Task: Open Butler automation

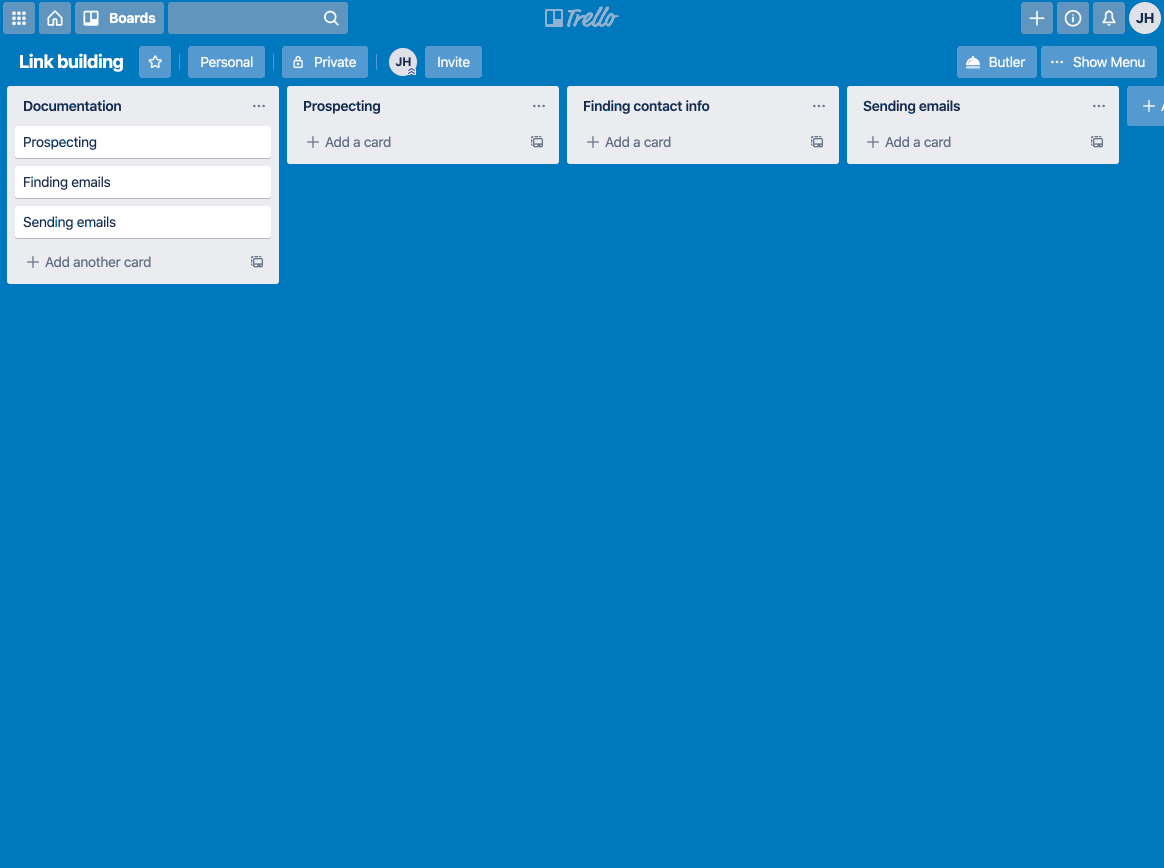Action: click(996, 62)
